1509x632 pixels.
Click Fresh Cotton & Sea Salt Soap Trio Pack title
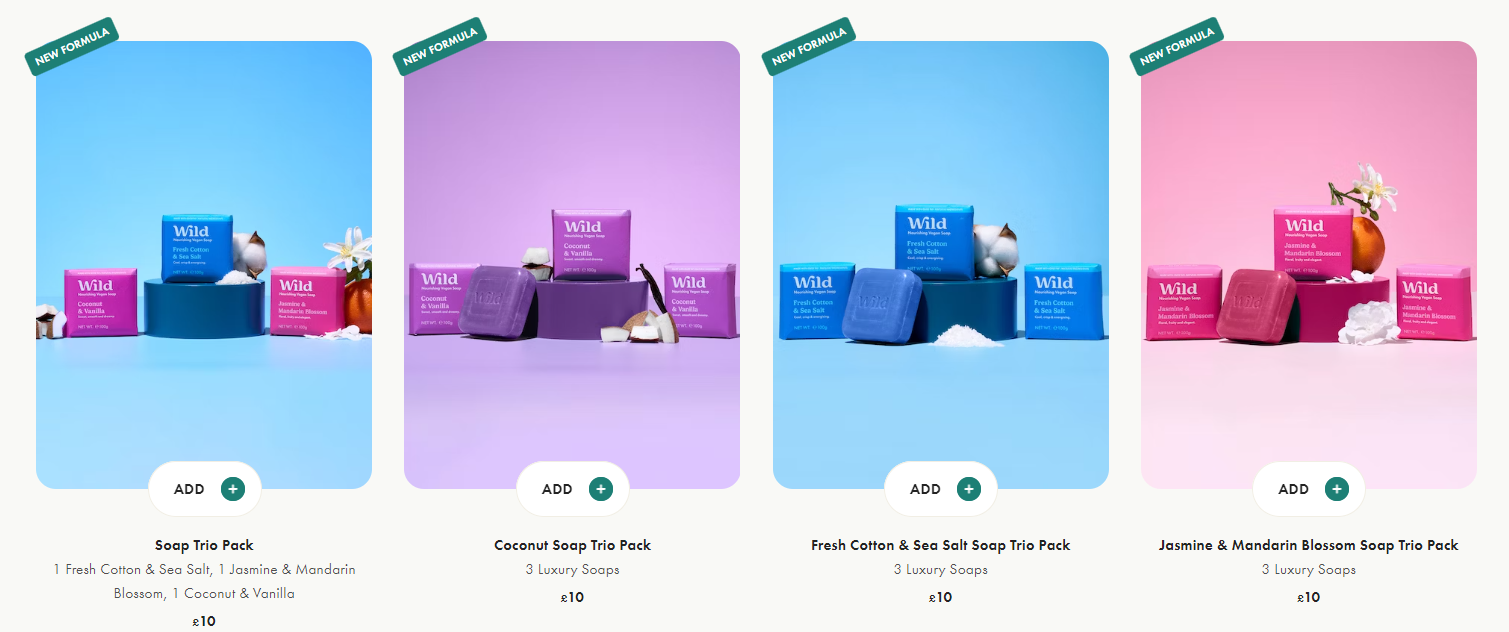(x=941, y=545)
